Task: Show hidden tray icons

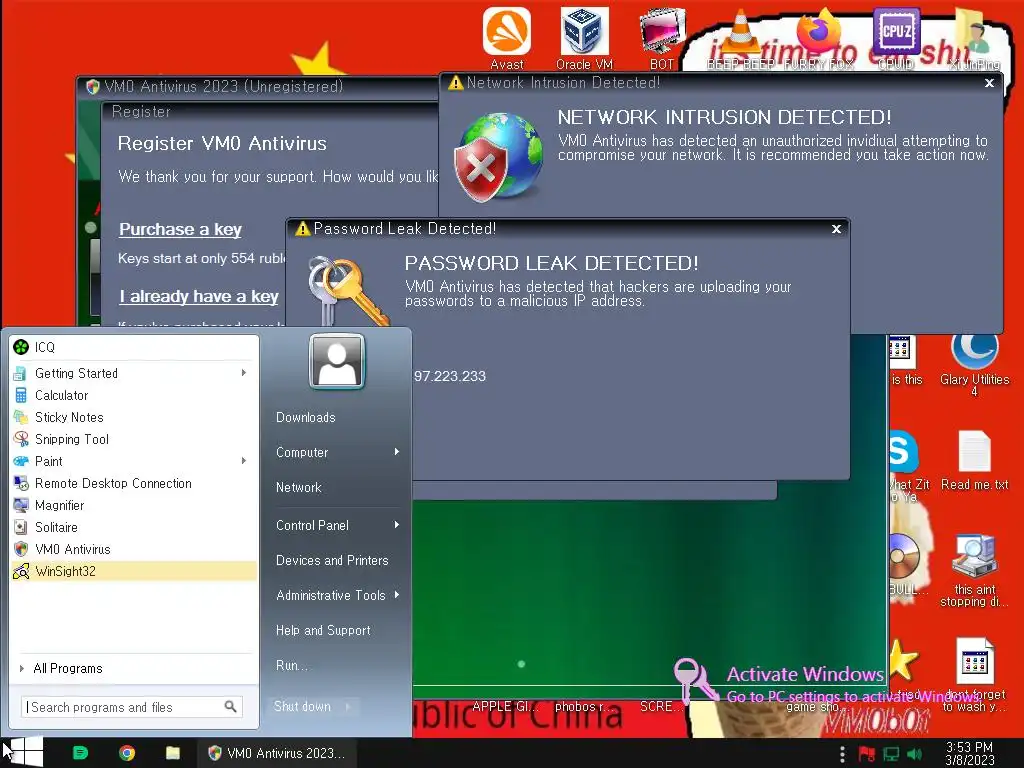Action: click(842, 754)
